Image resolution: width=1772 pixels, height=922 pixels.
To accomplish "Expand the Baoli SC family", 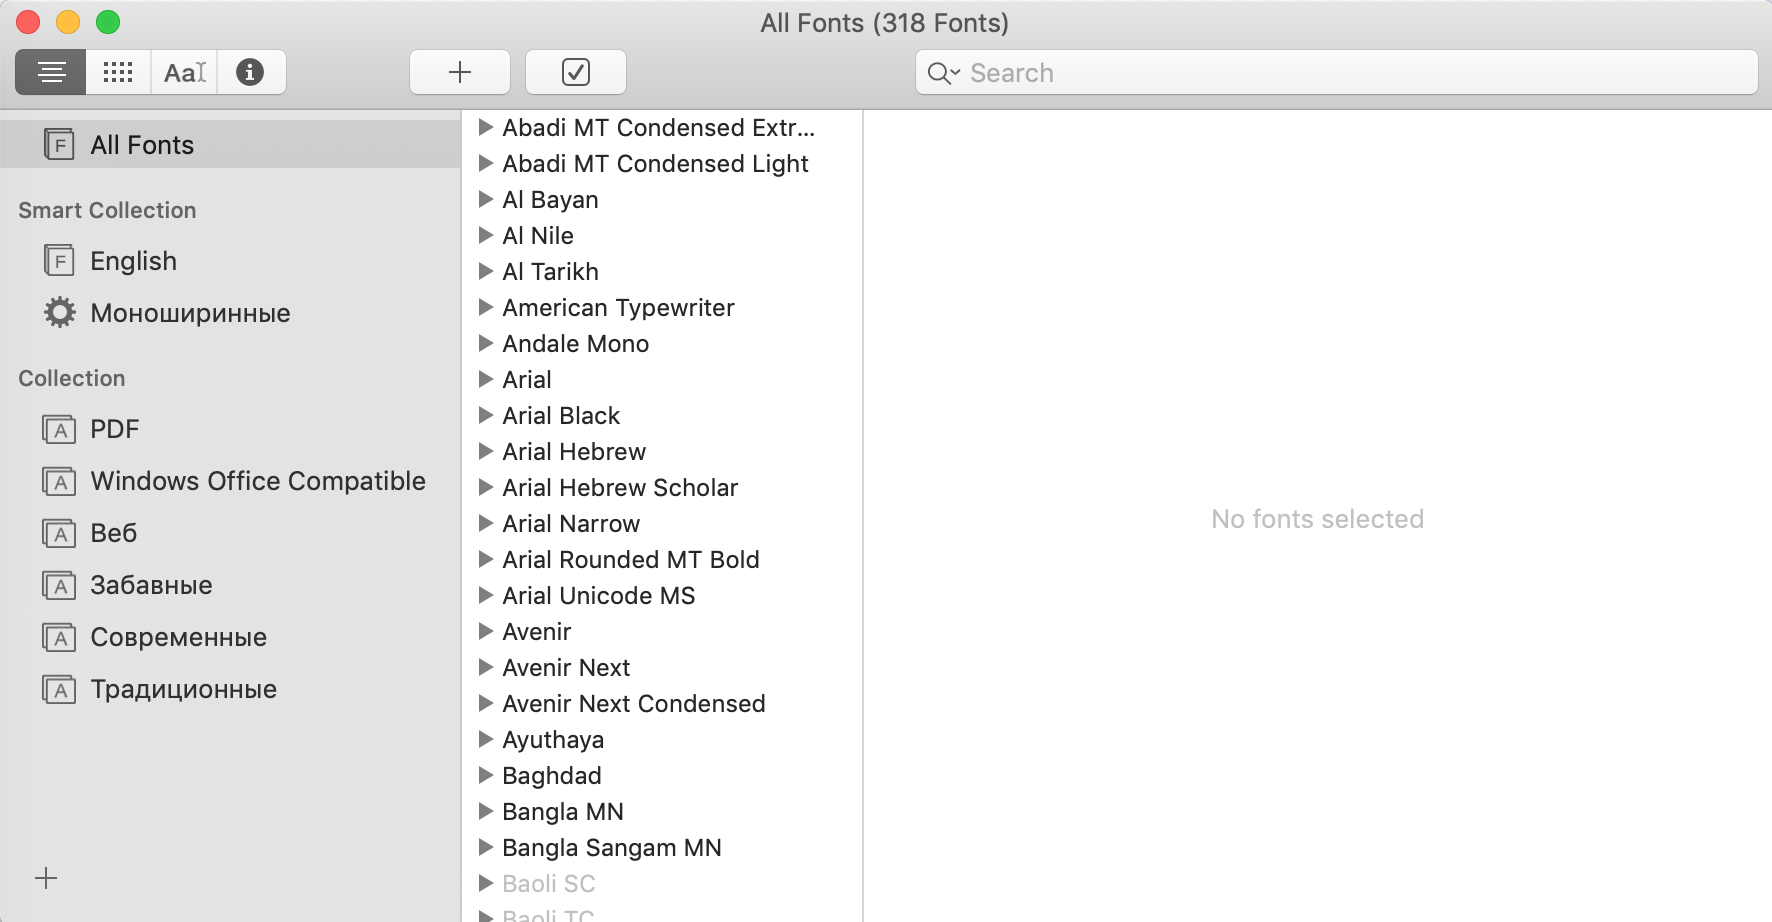I will tap(486, 883).
